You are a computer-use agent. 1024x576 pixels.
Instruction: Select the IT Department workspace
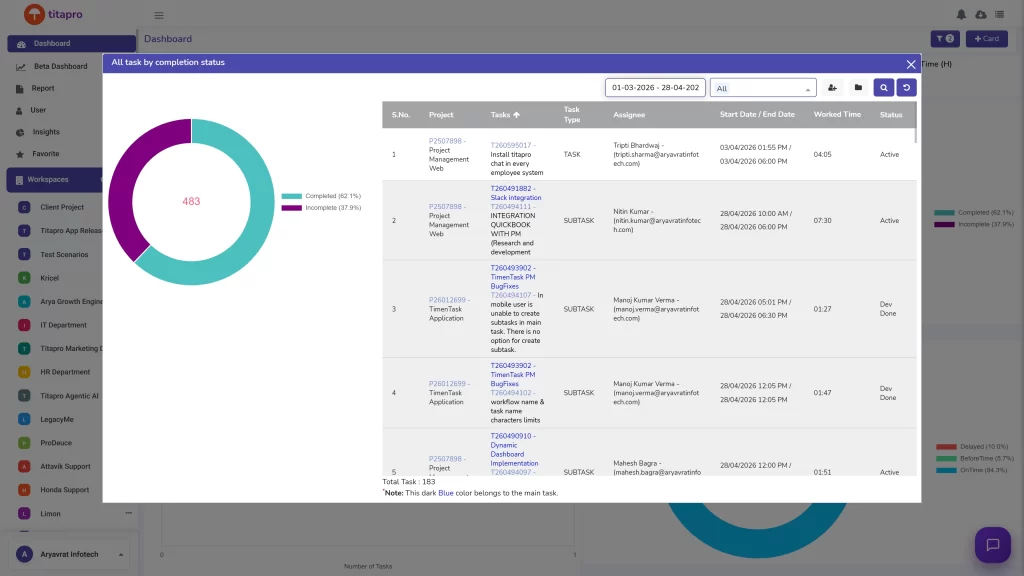[x=63, y=325]
